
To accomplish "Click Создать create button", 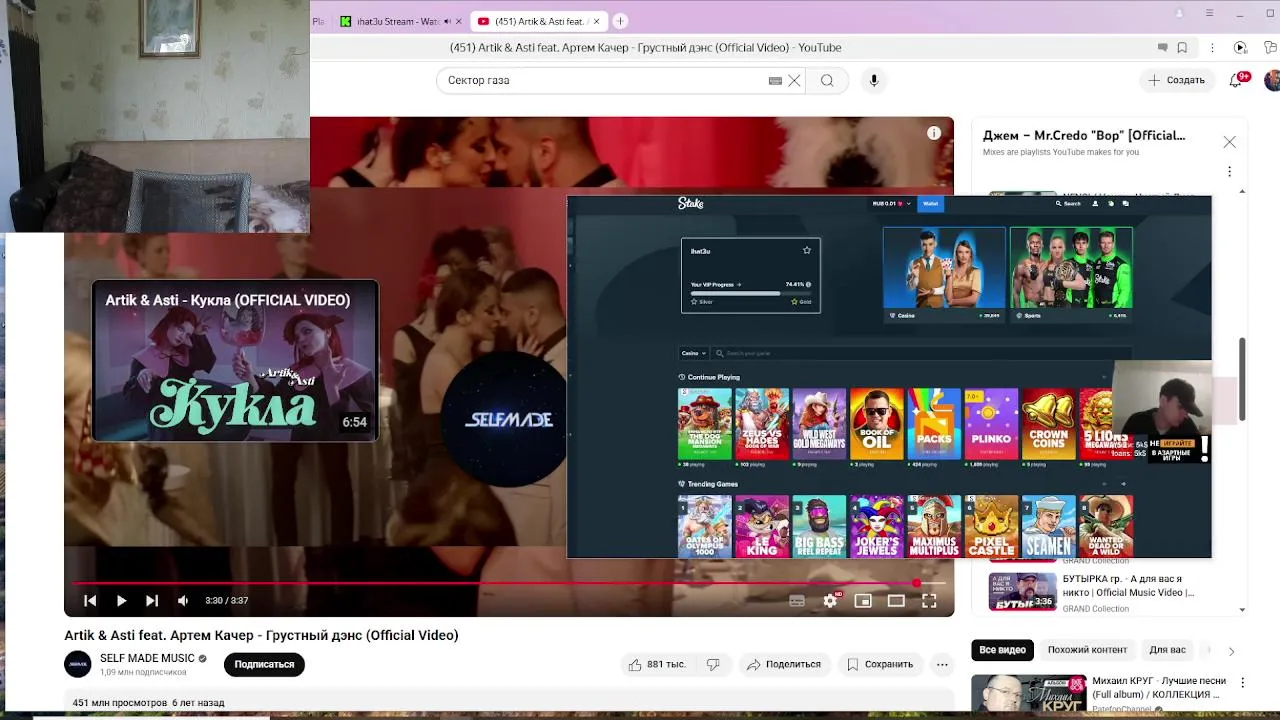I will tap(1177, 80).
